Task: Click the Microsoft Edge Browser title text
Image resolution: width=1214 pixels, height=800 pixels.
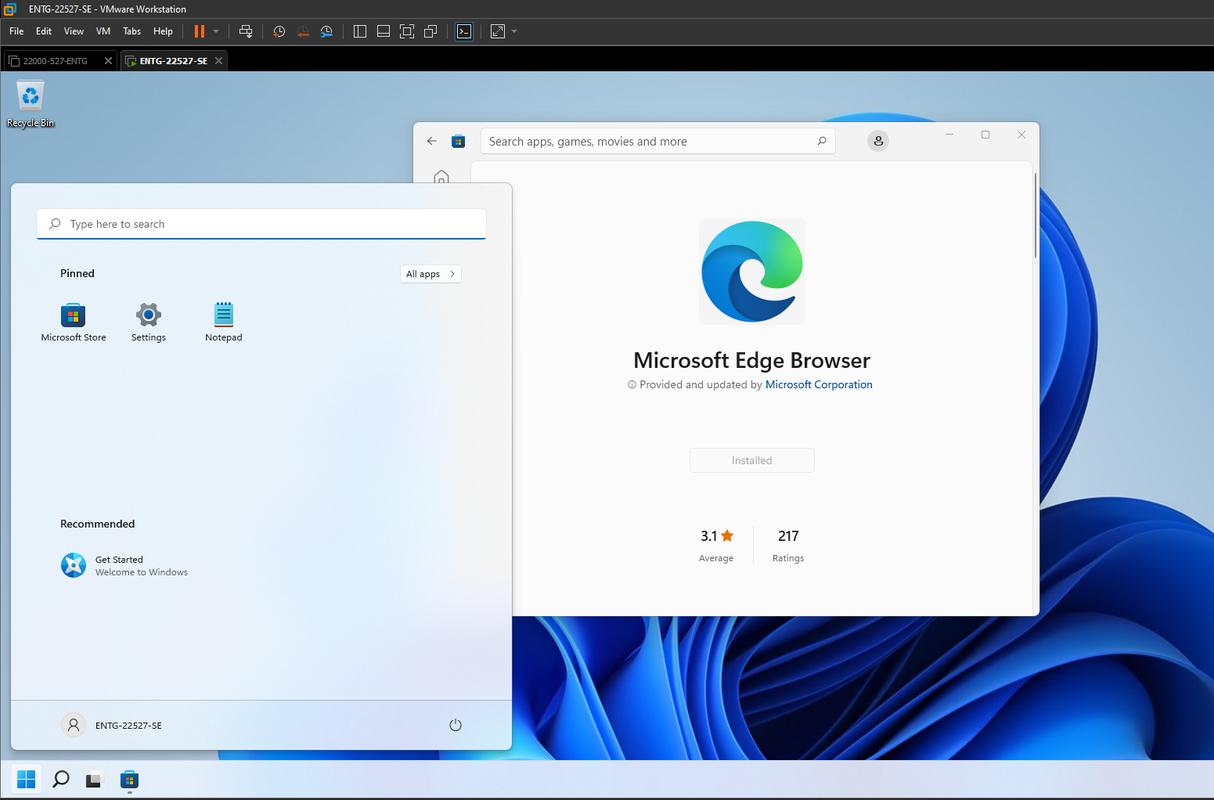Action: [x=752, y=360]
